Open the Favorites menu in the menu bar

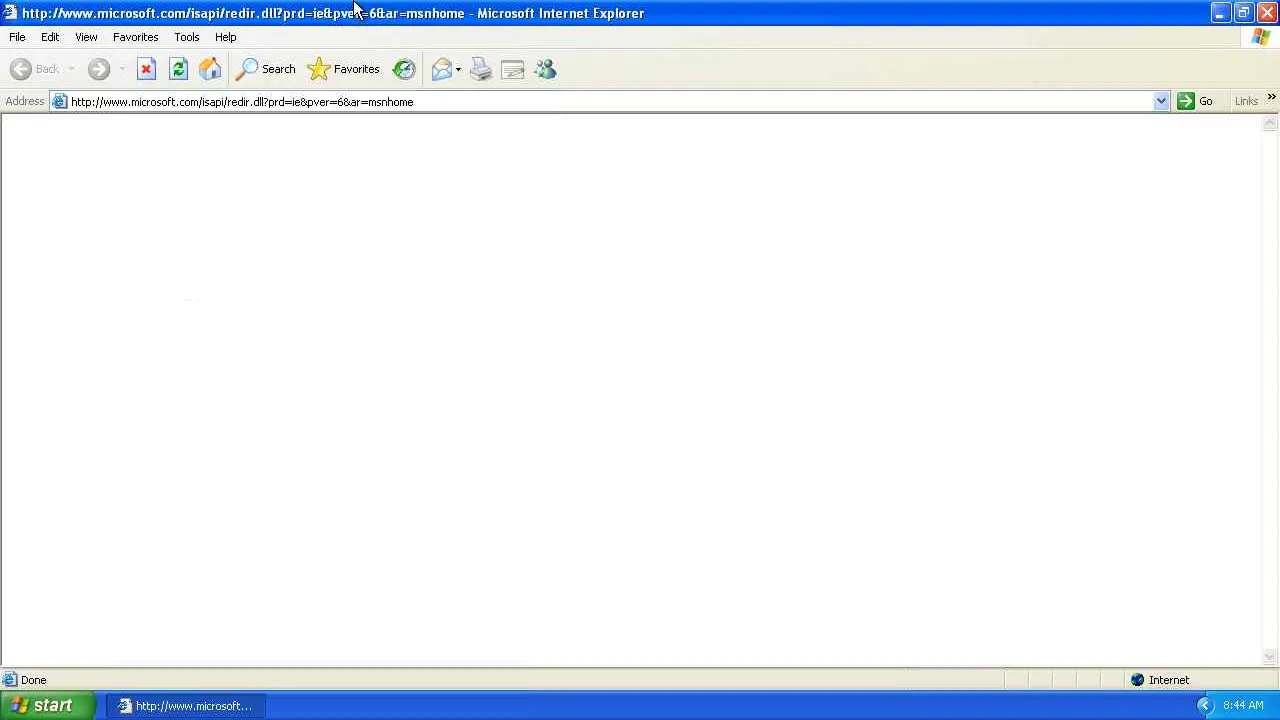coord(135,37)
